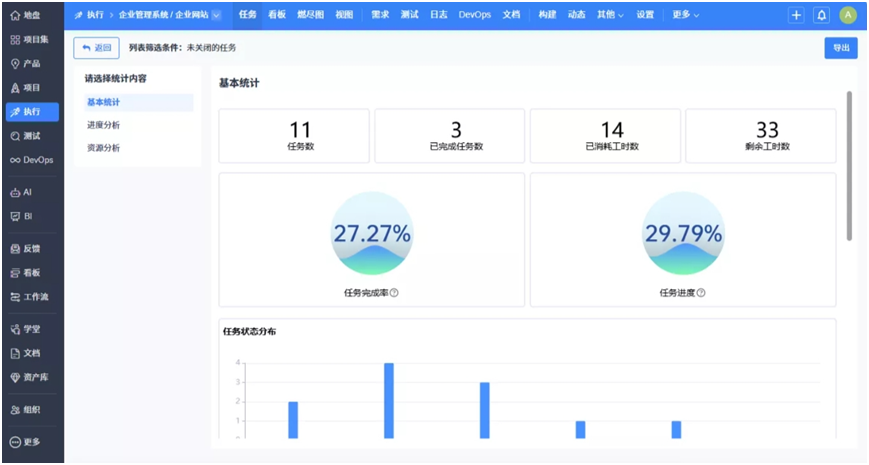The height and width of the screenshot is (465, 869).
Task: Click the chart bar with value 2
Action: (293, 420)
